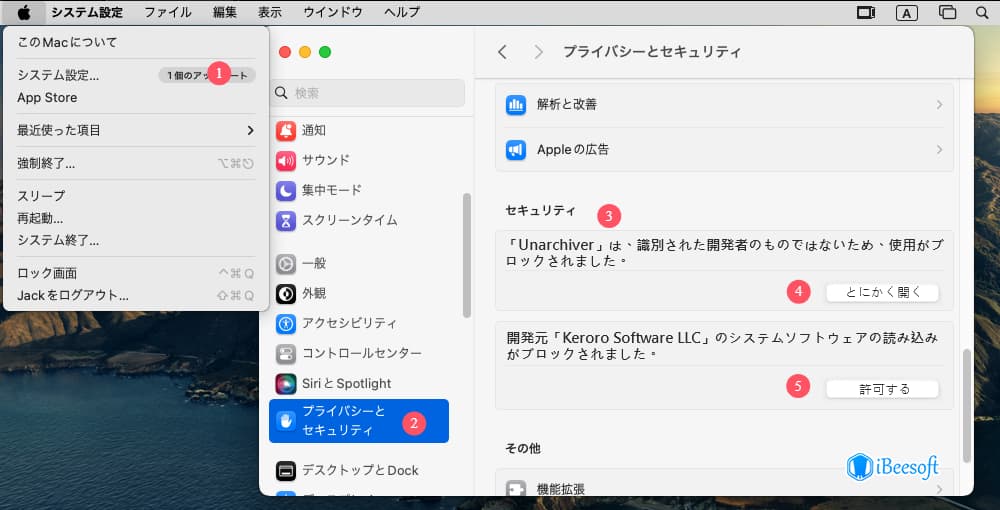The height and width of the screenshot is (510, 1000).
Task: Click the Notifications (通知) sidebar icon
Action: 286,131
